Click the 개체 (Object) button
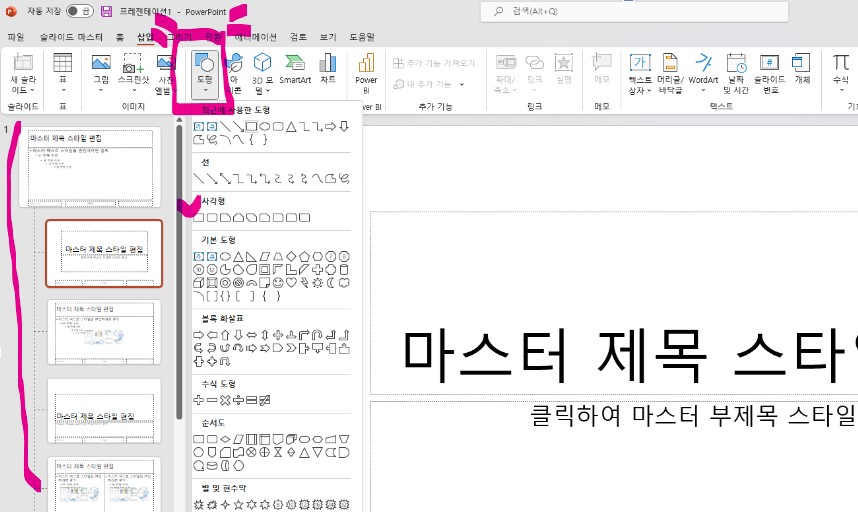Viewport: 858px width, 512px height. click(802, 69)
